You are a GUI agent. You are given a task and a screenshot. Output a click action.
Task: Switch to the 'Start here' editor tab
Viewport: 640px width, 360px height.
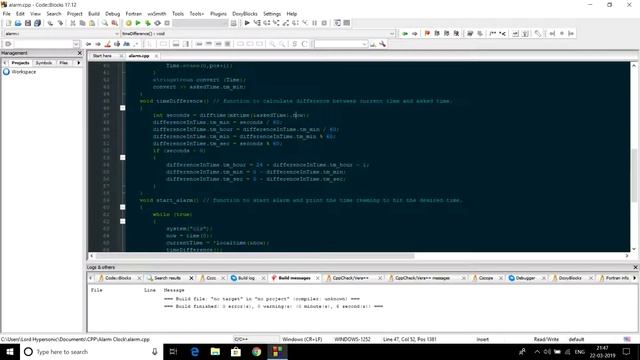[102, 56]
